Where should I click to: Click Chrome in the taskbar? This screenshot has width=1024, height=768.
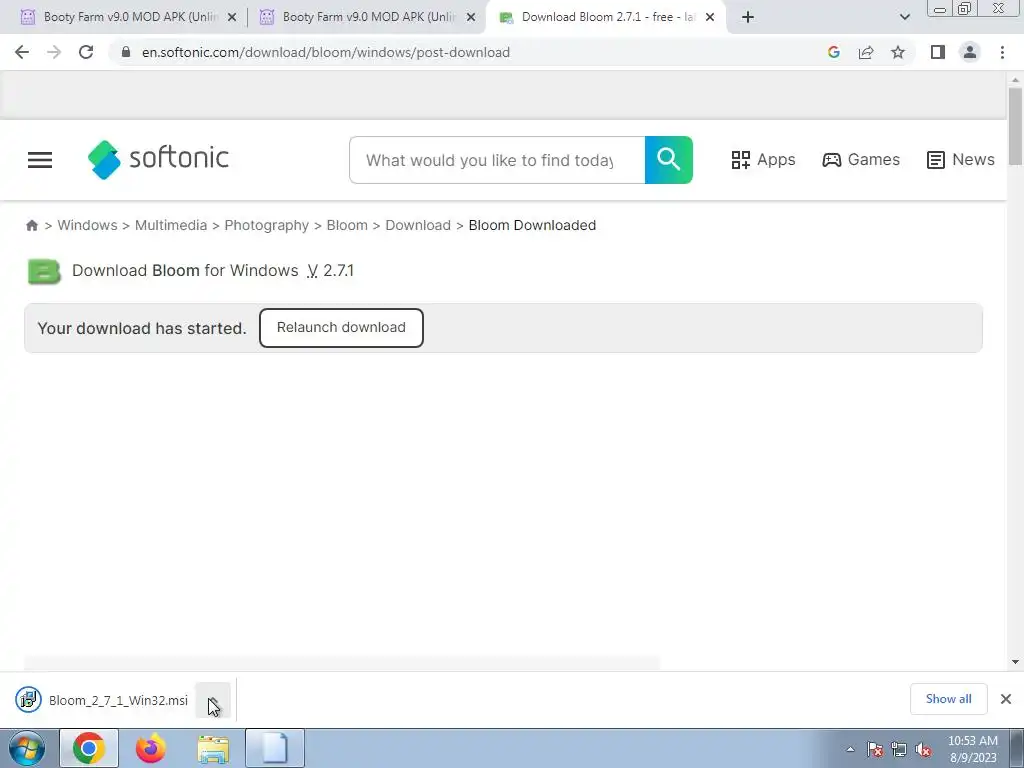click(89, 748)
